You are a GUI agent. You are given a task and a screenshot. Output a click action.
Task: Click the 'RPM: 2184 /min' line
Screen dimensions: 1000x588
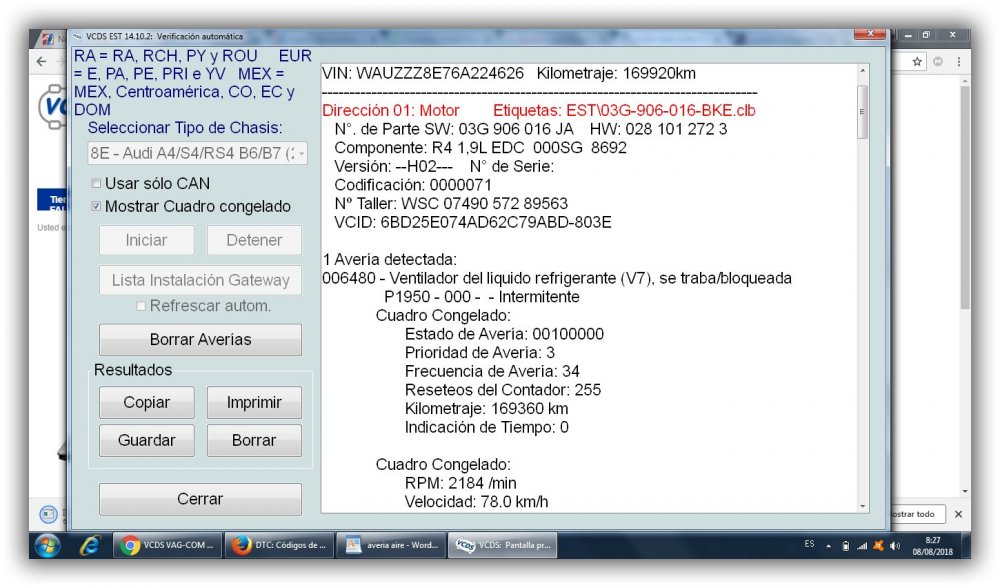click(x=460, y=483)
